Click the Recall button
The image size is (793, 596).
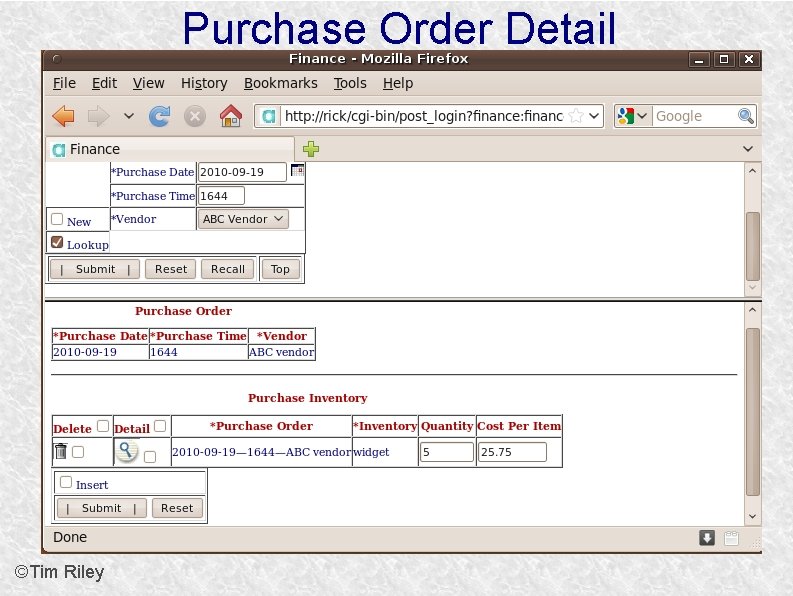tap(228, 269)
